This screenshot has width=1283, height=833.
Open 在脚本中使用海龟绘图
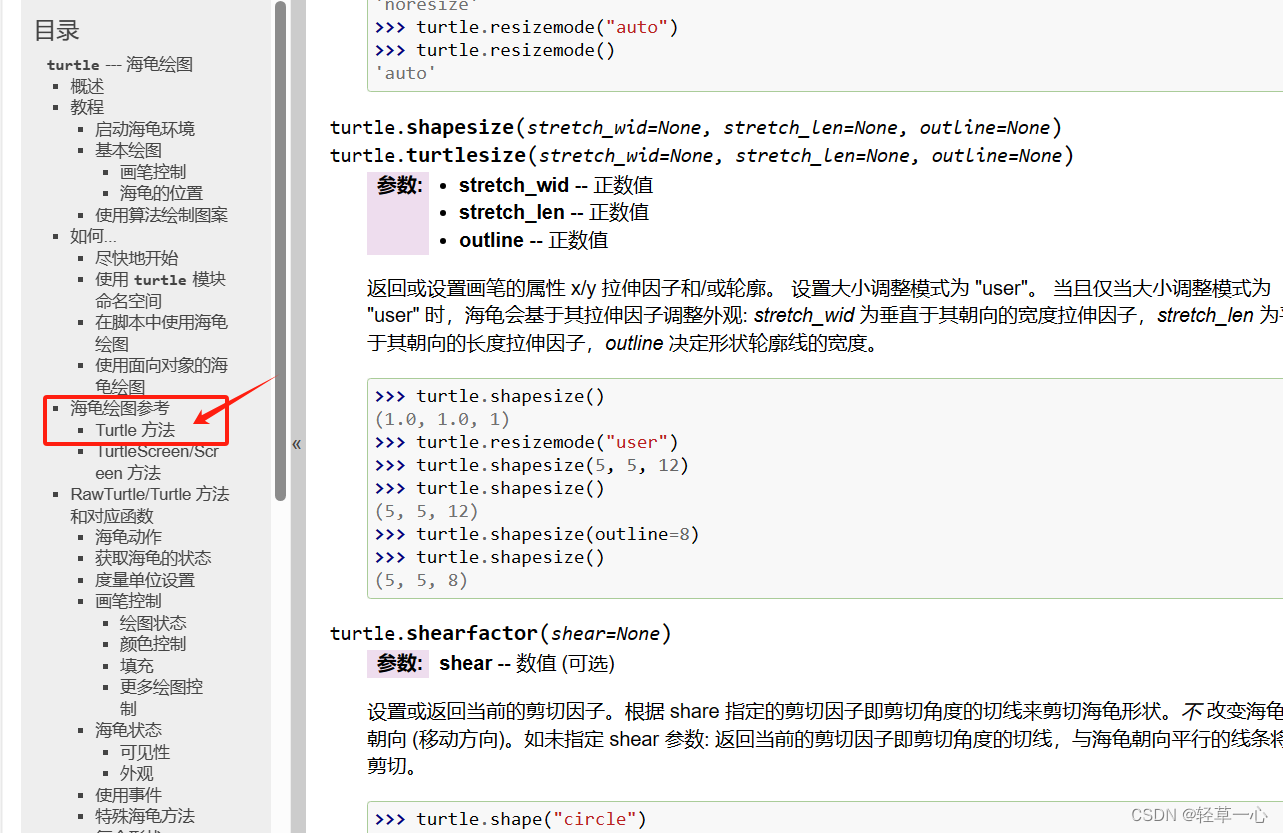161,333
